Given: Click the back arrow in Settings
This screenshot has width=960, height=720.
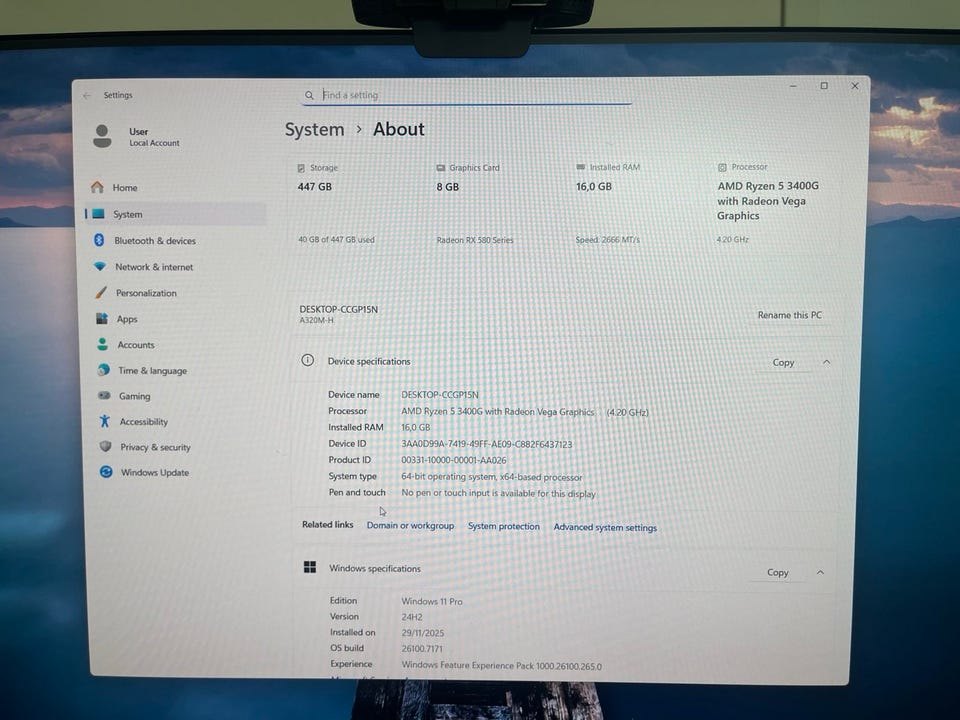Looking at the screenshot, I should click(x=87, y=96).
